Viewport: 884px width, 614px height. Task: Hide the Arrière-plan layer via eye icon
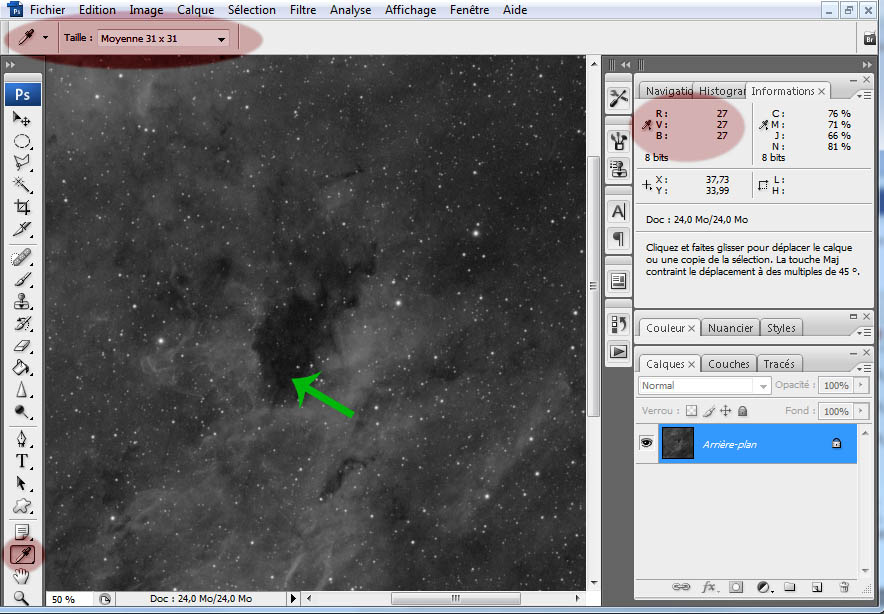647,443
